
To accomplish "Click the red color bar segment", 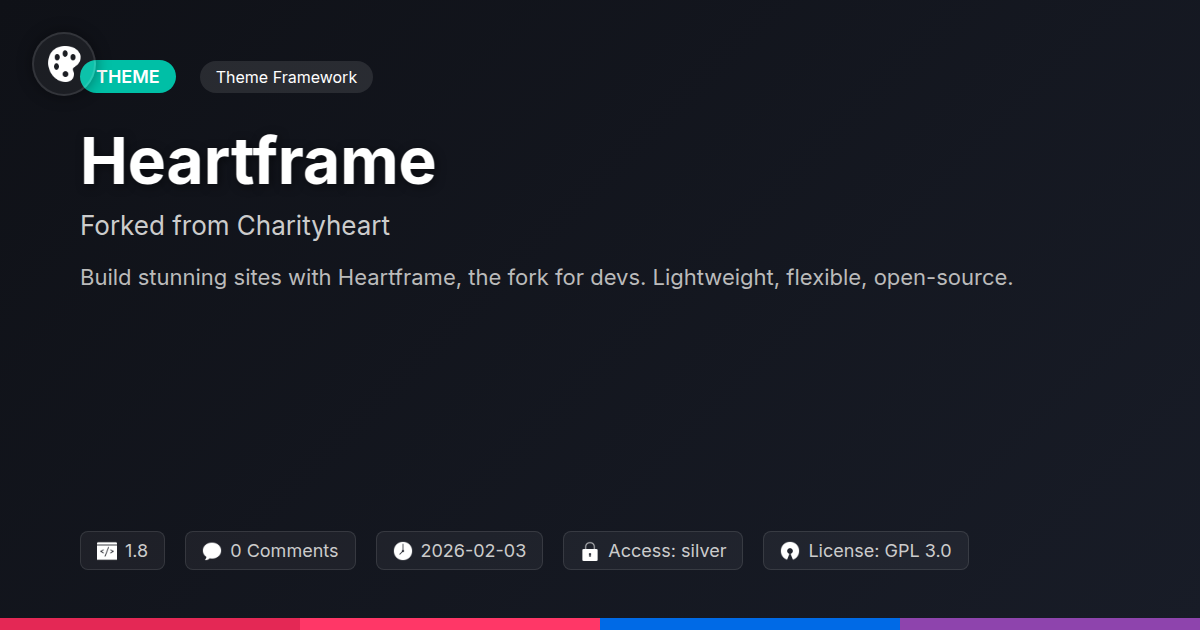I will [x=150, y=624].
